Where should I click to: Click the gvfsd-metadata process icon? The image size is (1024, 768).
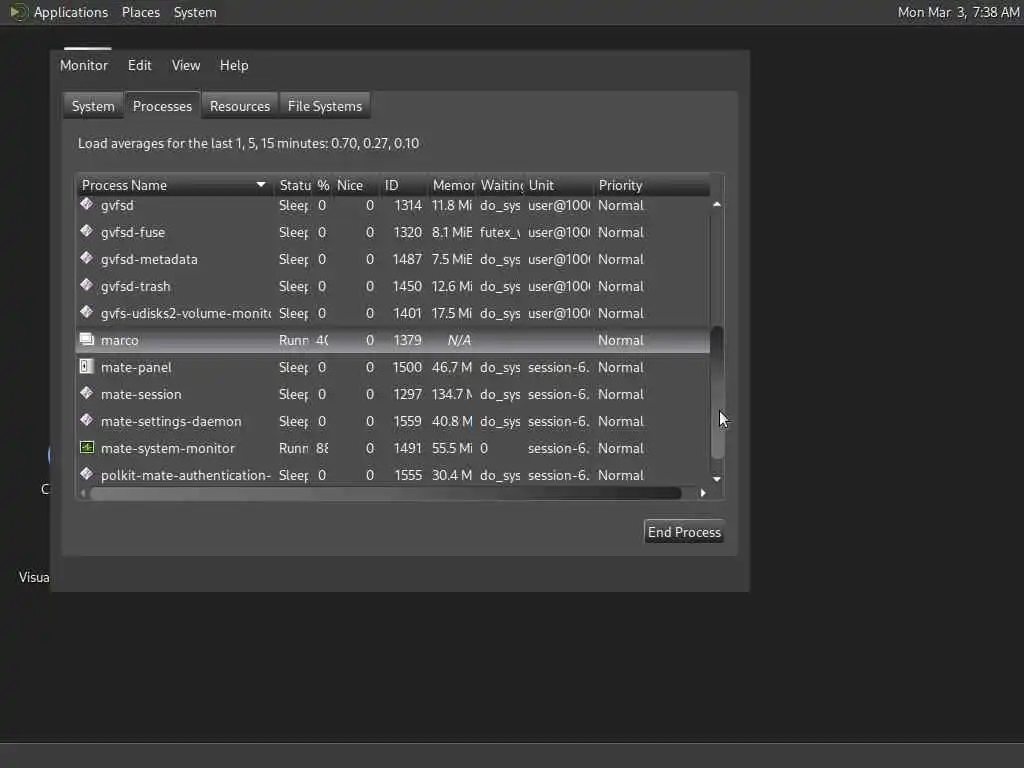87,258
